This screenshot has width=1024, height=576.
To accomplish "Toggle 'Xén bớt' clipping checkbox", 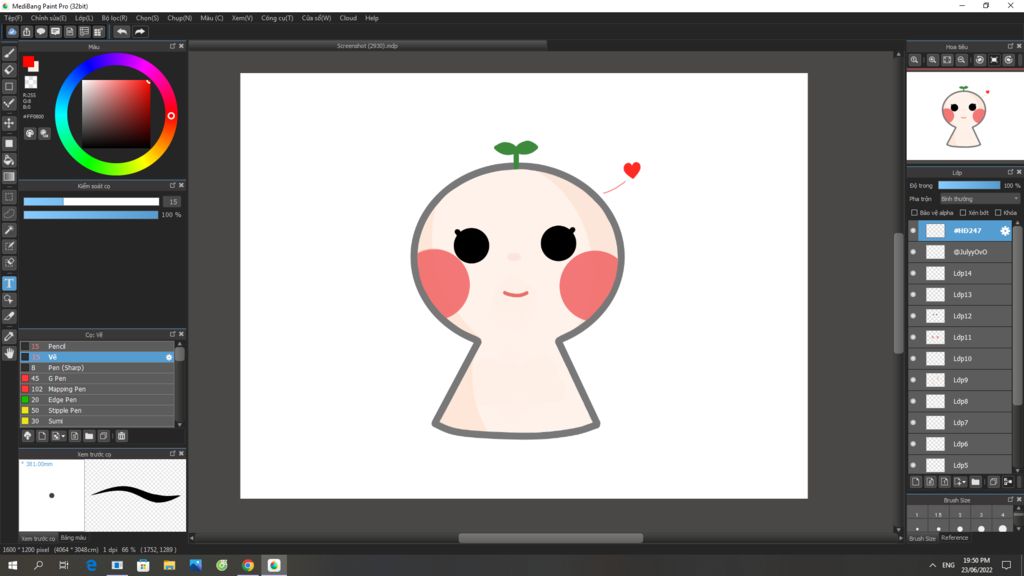I will tap(963, 213).
